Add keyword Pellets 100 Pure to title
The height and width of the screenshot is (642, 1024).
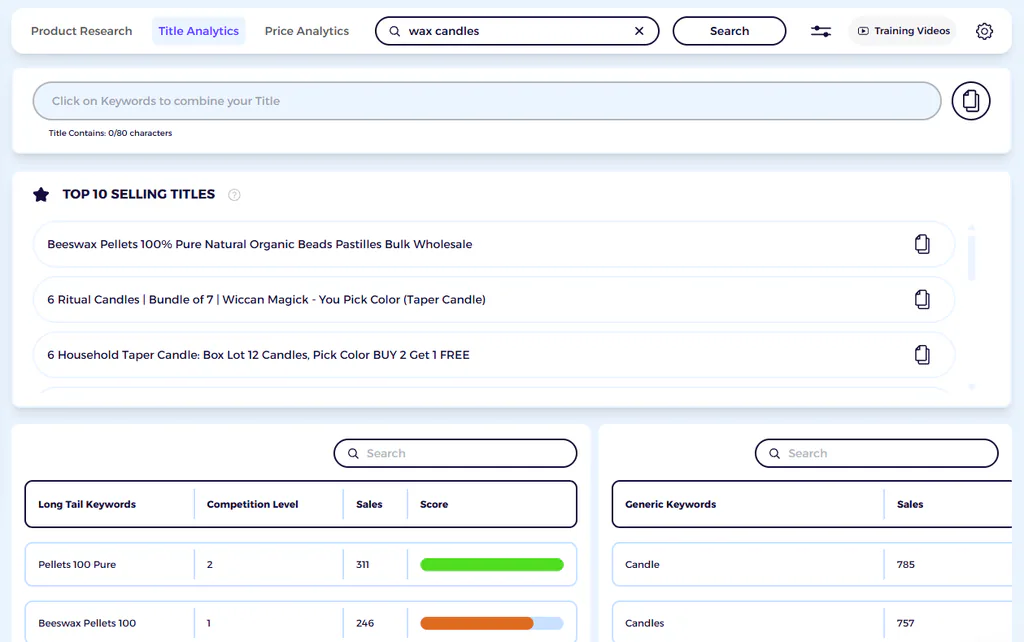click(77, 564)
